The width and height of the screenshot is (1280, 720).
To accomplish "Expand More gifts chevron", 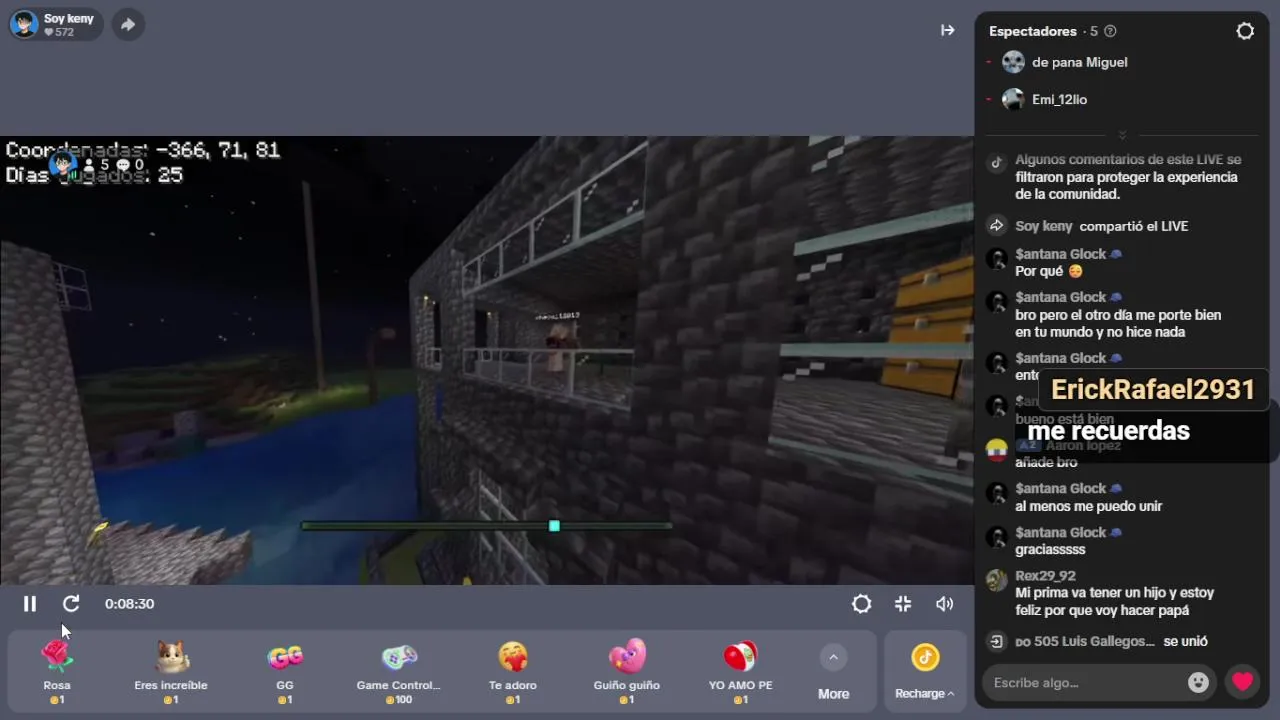I will click(833, 657).
